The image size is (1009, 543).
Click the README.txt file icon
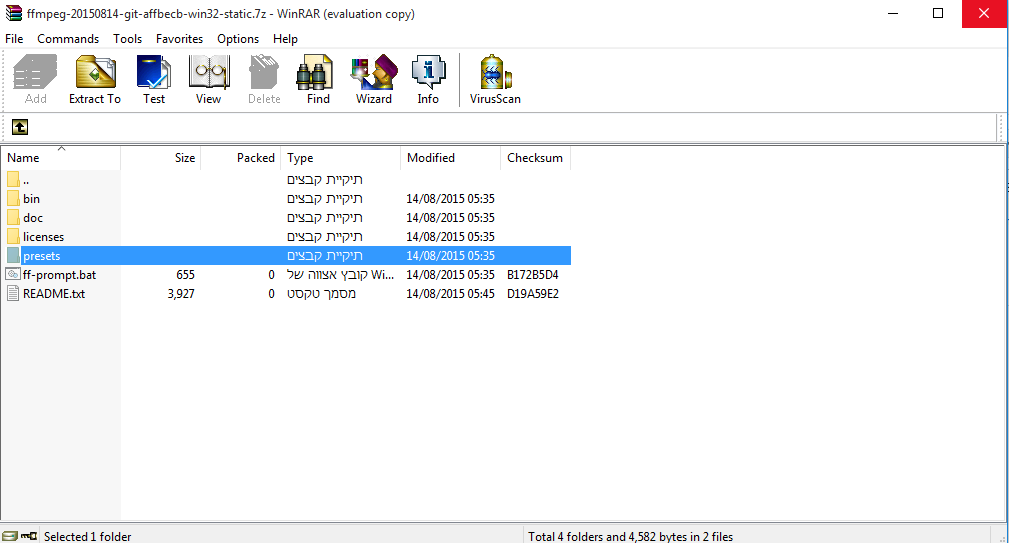(13, 293)
